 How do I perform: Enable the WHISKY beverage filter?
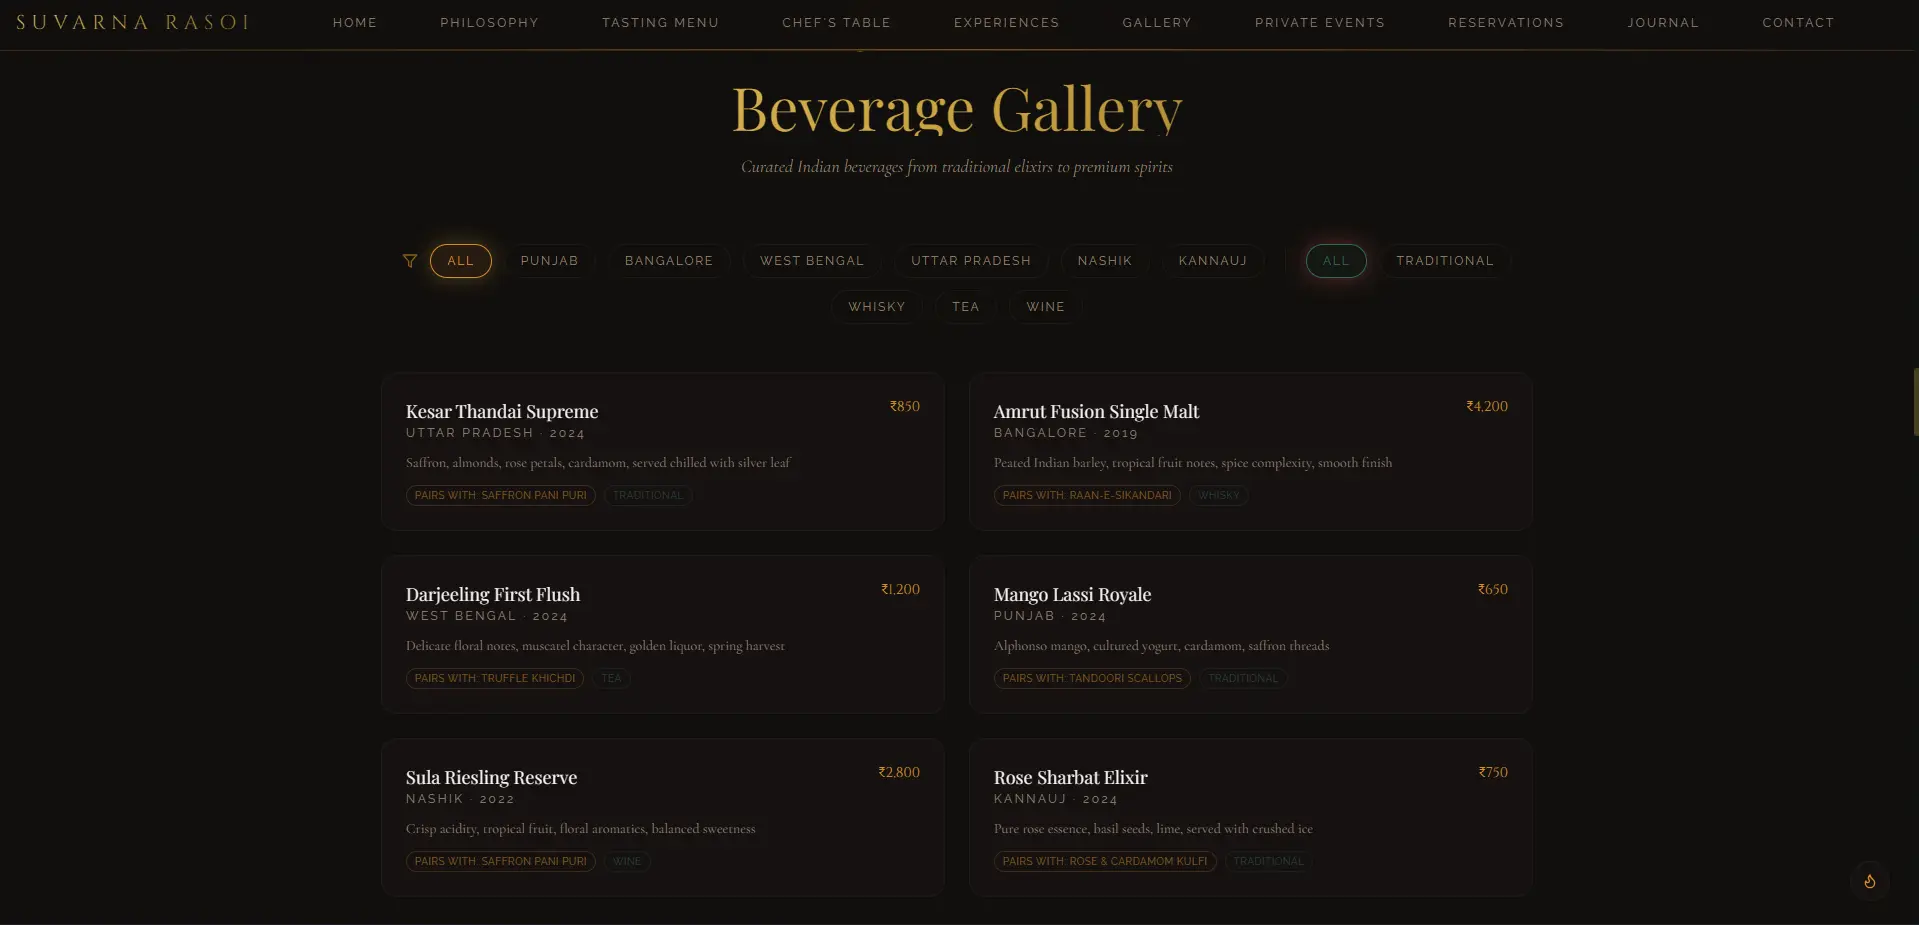click(877, 307)
